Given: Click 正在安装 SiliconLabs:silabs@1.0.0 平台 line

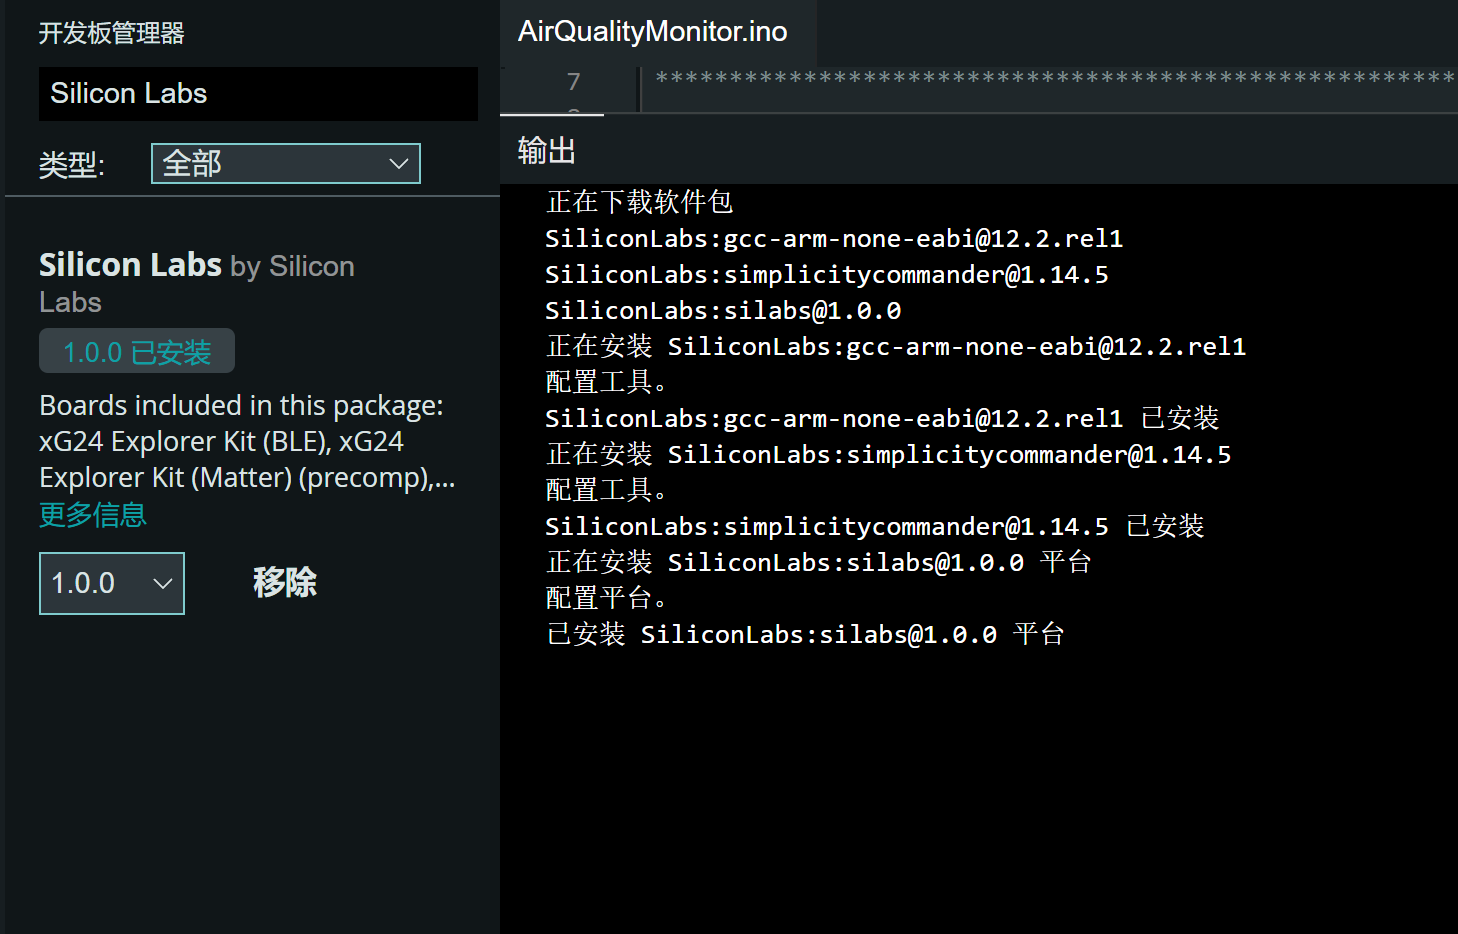Looking at the screenshot, I should (819, 562).
